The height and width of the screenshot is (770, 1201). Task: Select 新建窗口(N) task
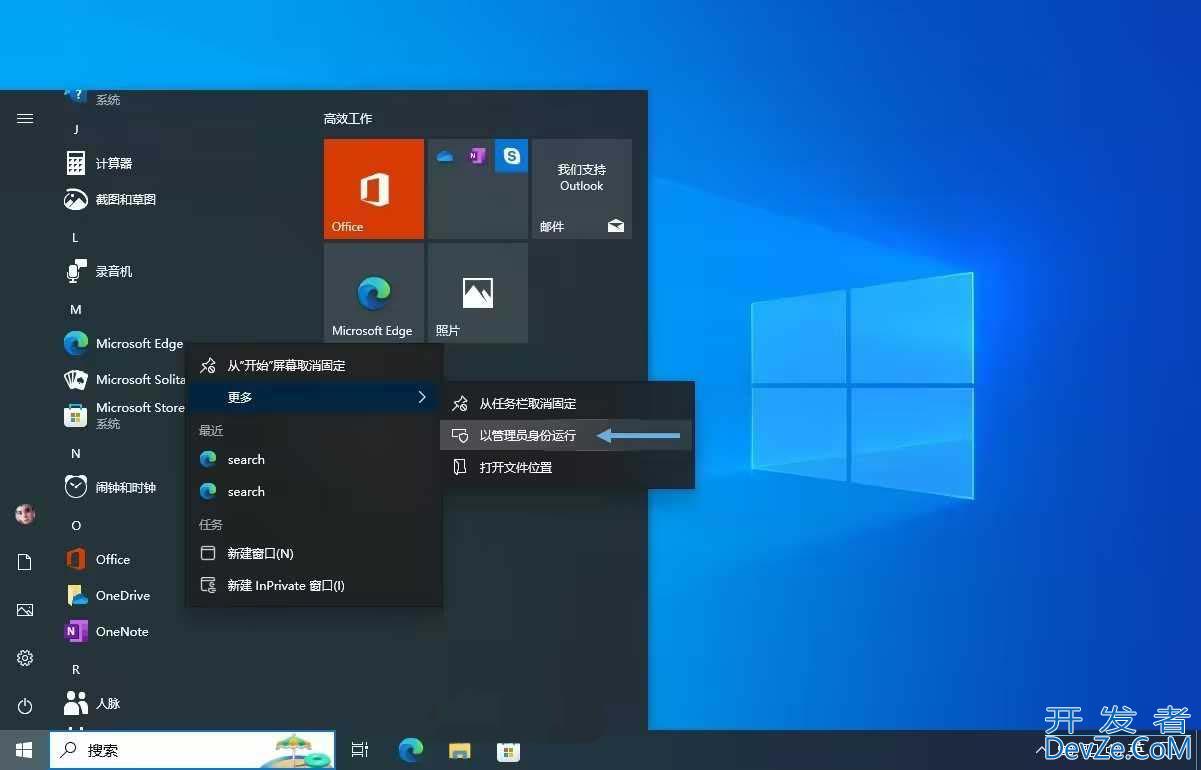tap(314, 553)
